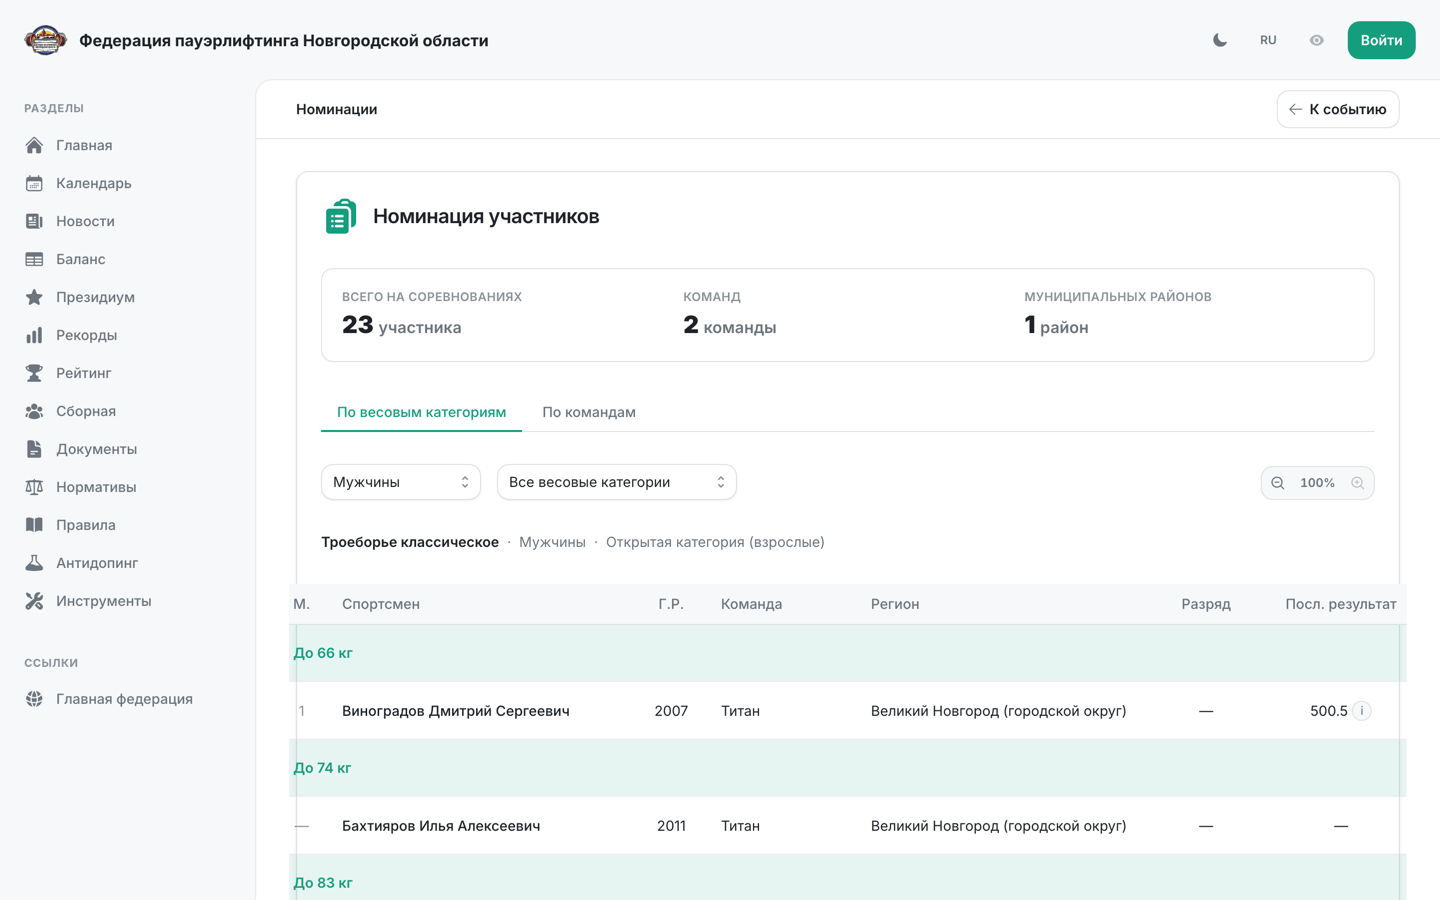
Task: Open the Главная федерация sidebar link
Action: tap(124, 699)
